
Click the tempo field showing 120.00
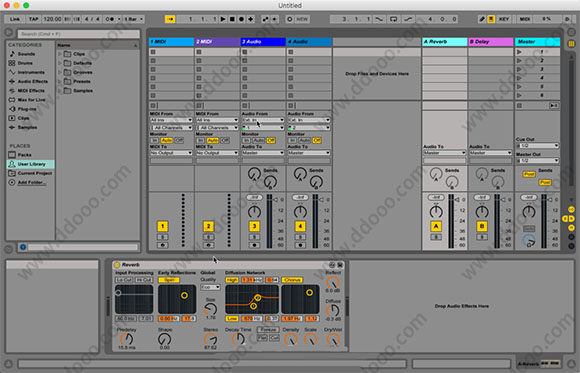pyautogui.click(x=52, y=19)
